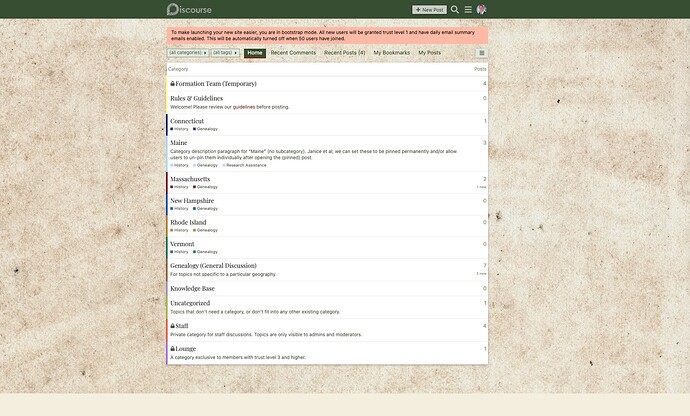
Task: Open Rhode Island Genealogy subcategory
Action: point(206,230)
